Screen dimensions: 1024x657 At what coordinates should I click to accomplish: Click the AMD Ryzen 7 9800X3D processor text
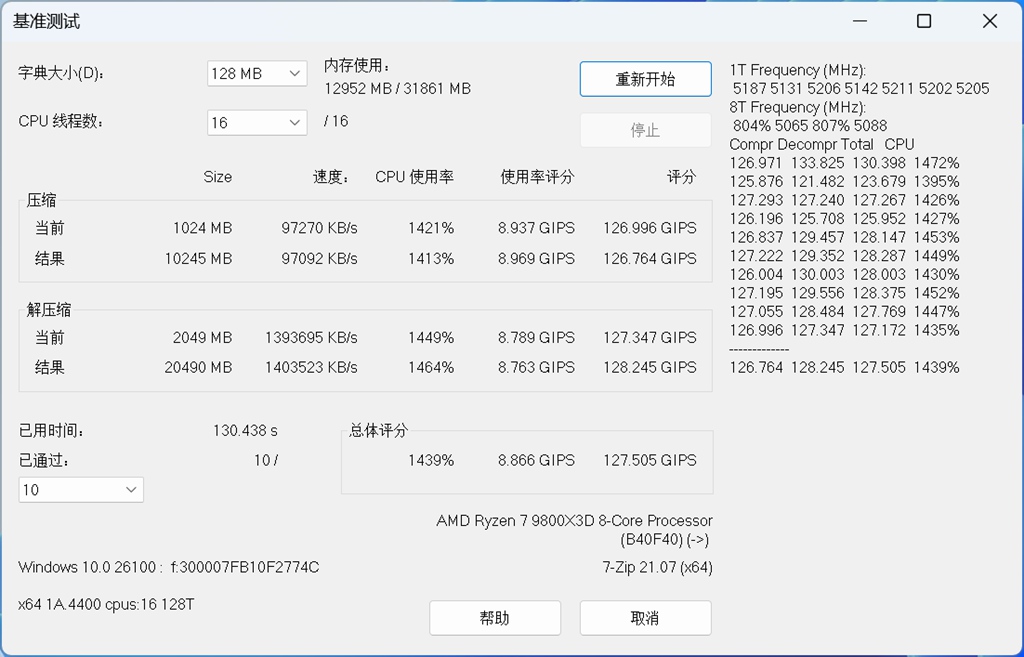[574, 521]
